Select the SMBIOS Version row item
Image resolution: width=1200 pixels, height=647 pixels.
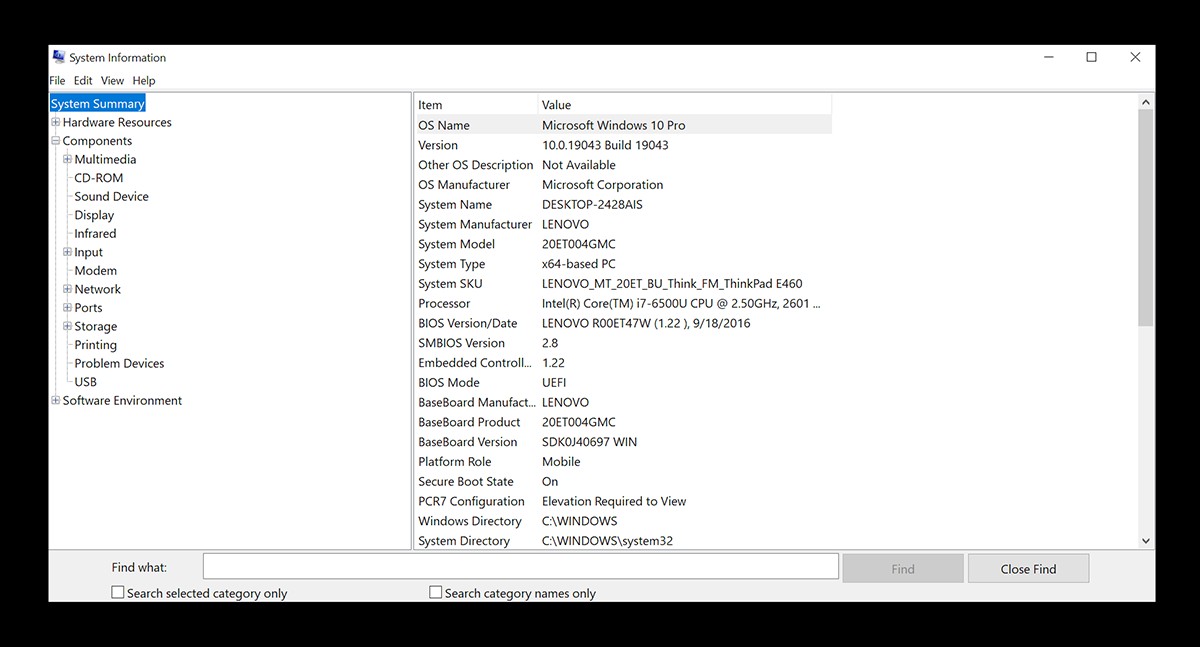pyautogui.click(x=461, y=343)
